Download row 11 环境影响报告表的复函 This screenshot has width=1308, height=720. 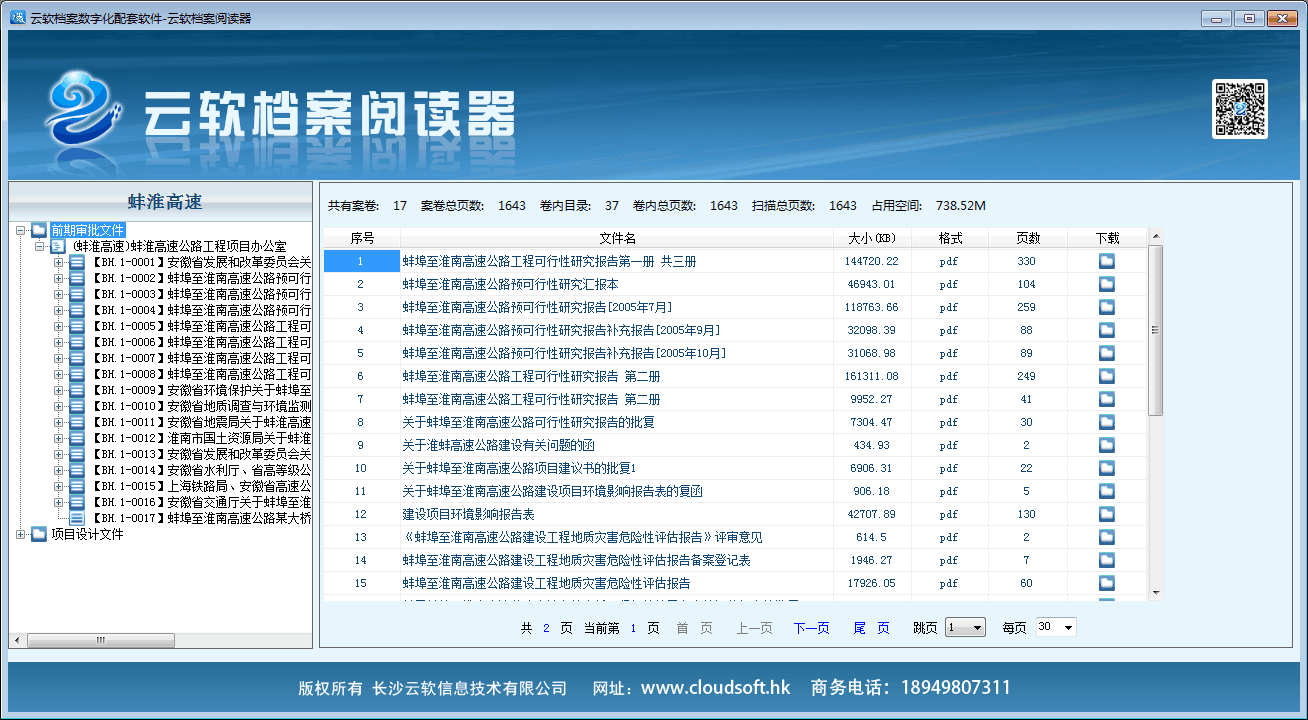1106,491
